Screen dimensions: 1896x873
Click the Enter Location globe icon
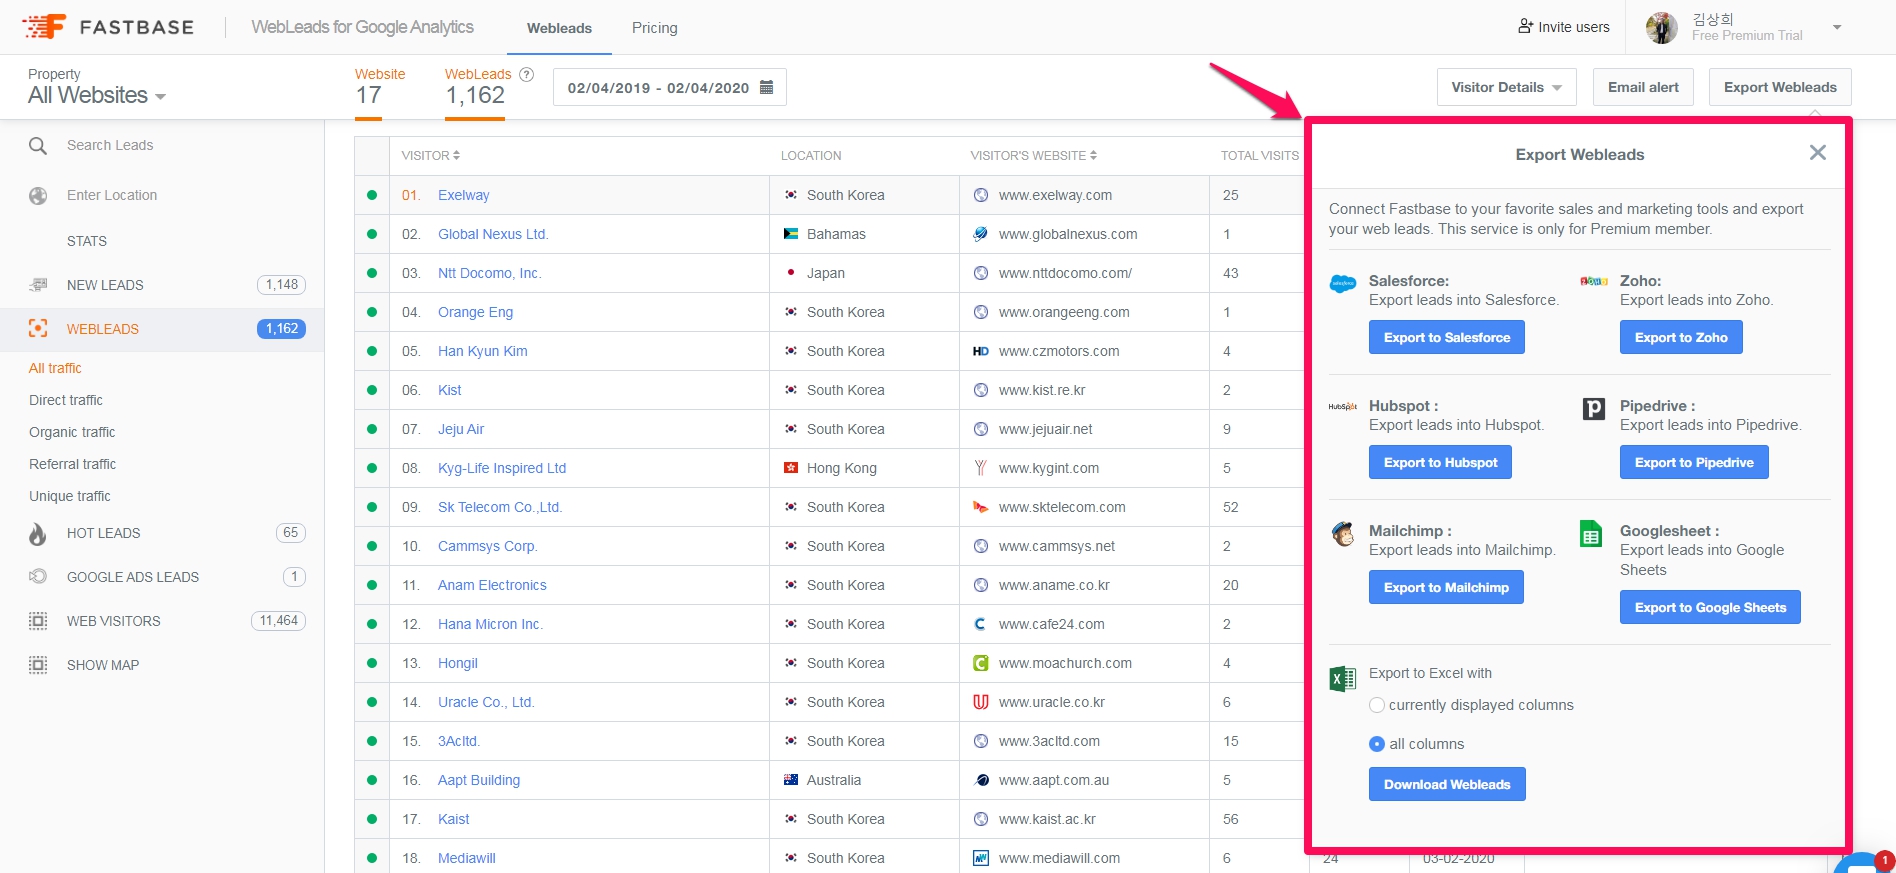click(38, 196)
